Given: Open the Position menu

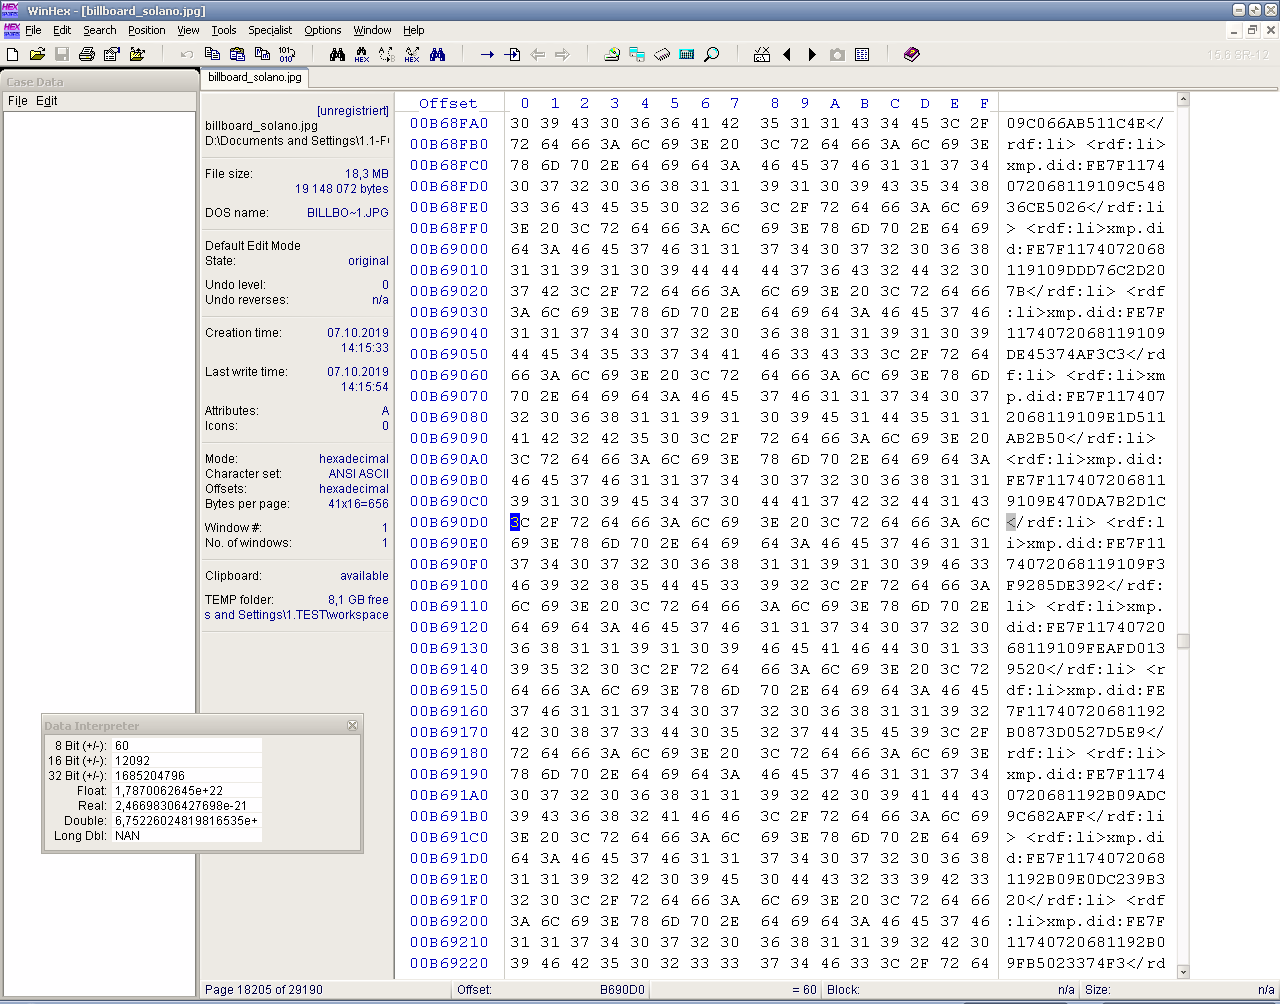Looking at the screenshot, I should (146, 30).
